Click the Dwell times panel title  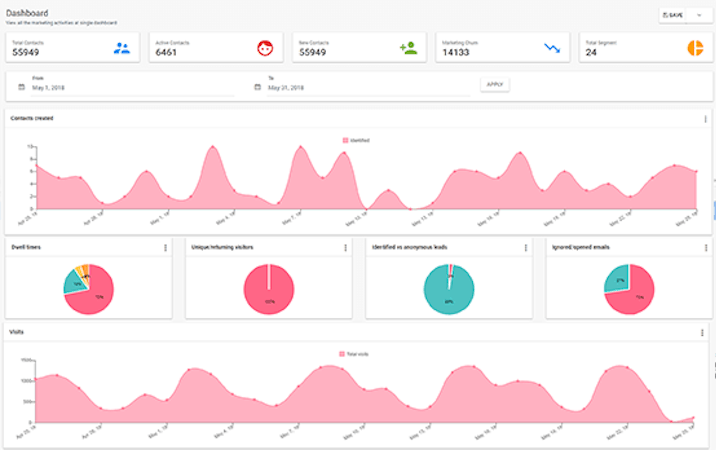[26, 247]
